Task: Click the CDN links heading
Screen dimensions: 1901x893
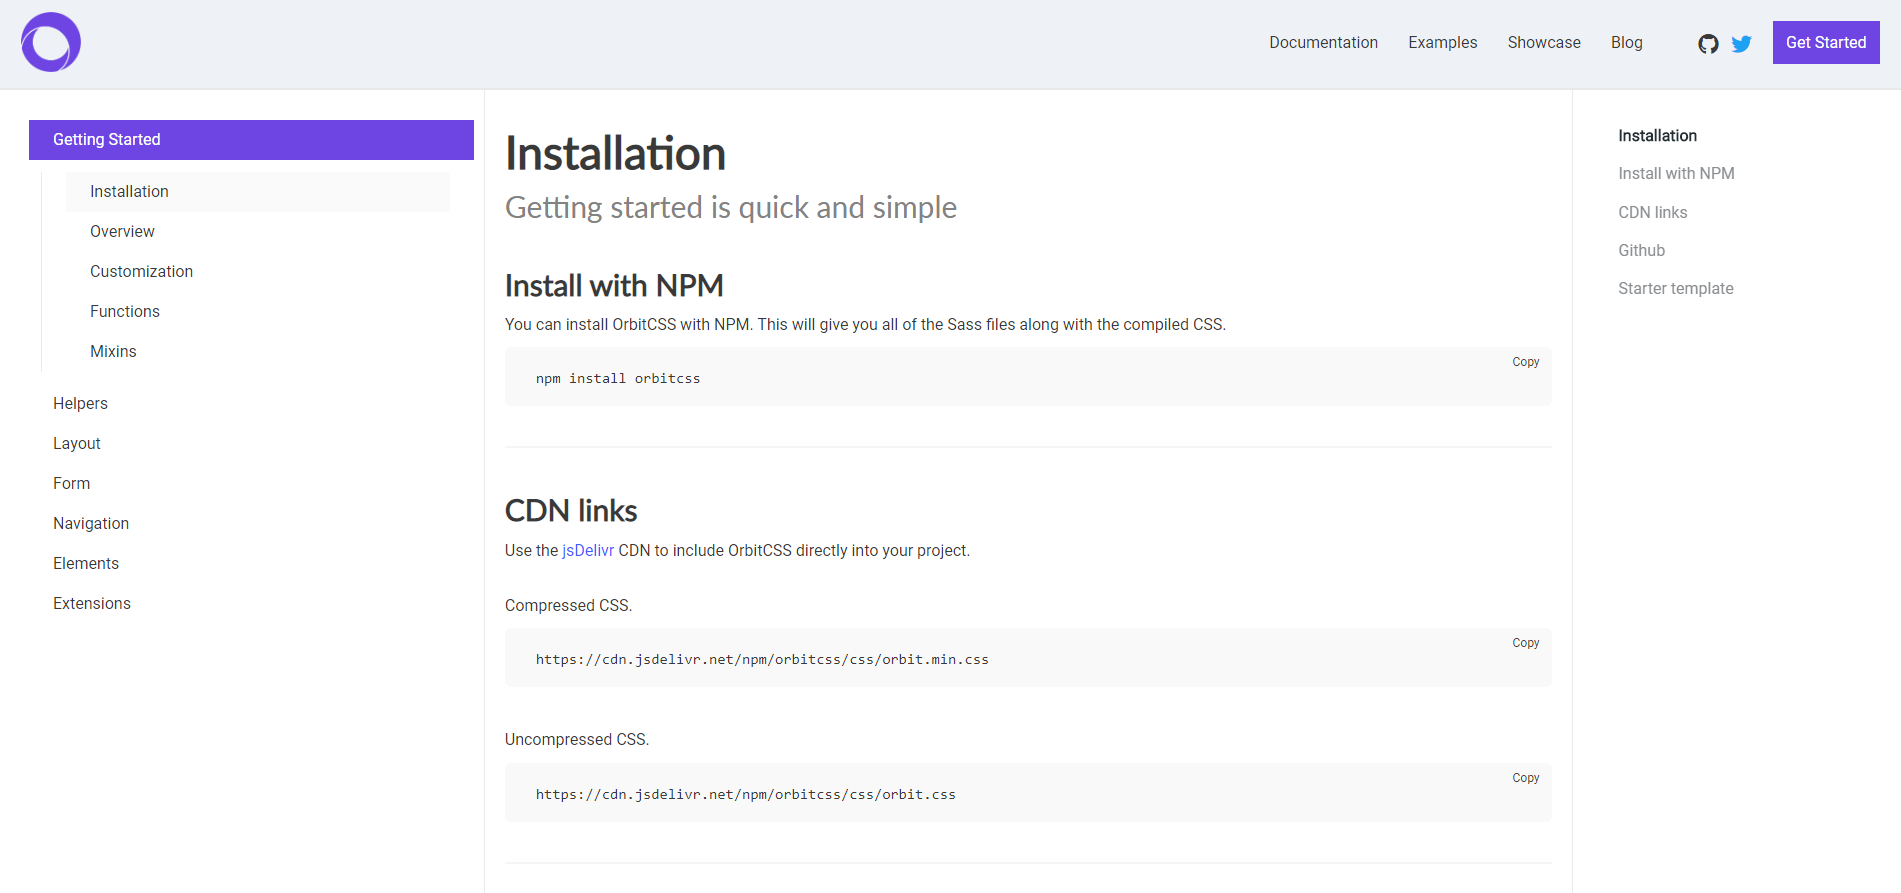Action: [x=571, y=511]
